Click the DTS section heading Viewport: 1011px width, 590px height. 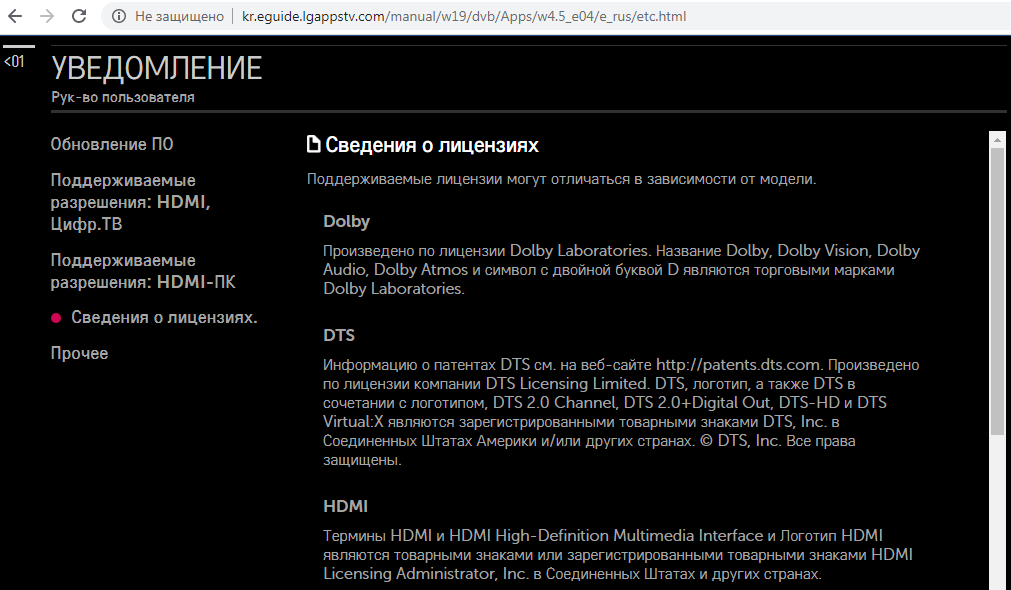coord(339,335)
